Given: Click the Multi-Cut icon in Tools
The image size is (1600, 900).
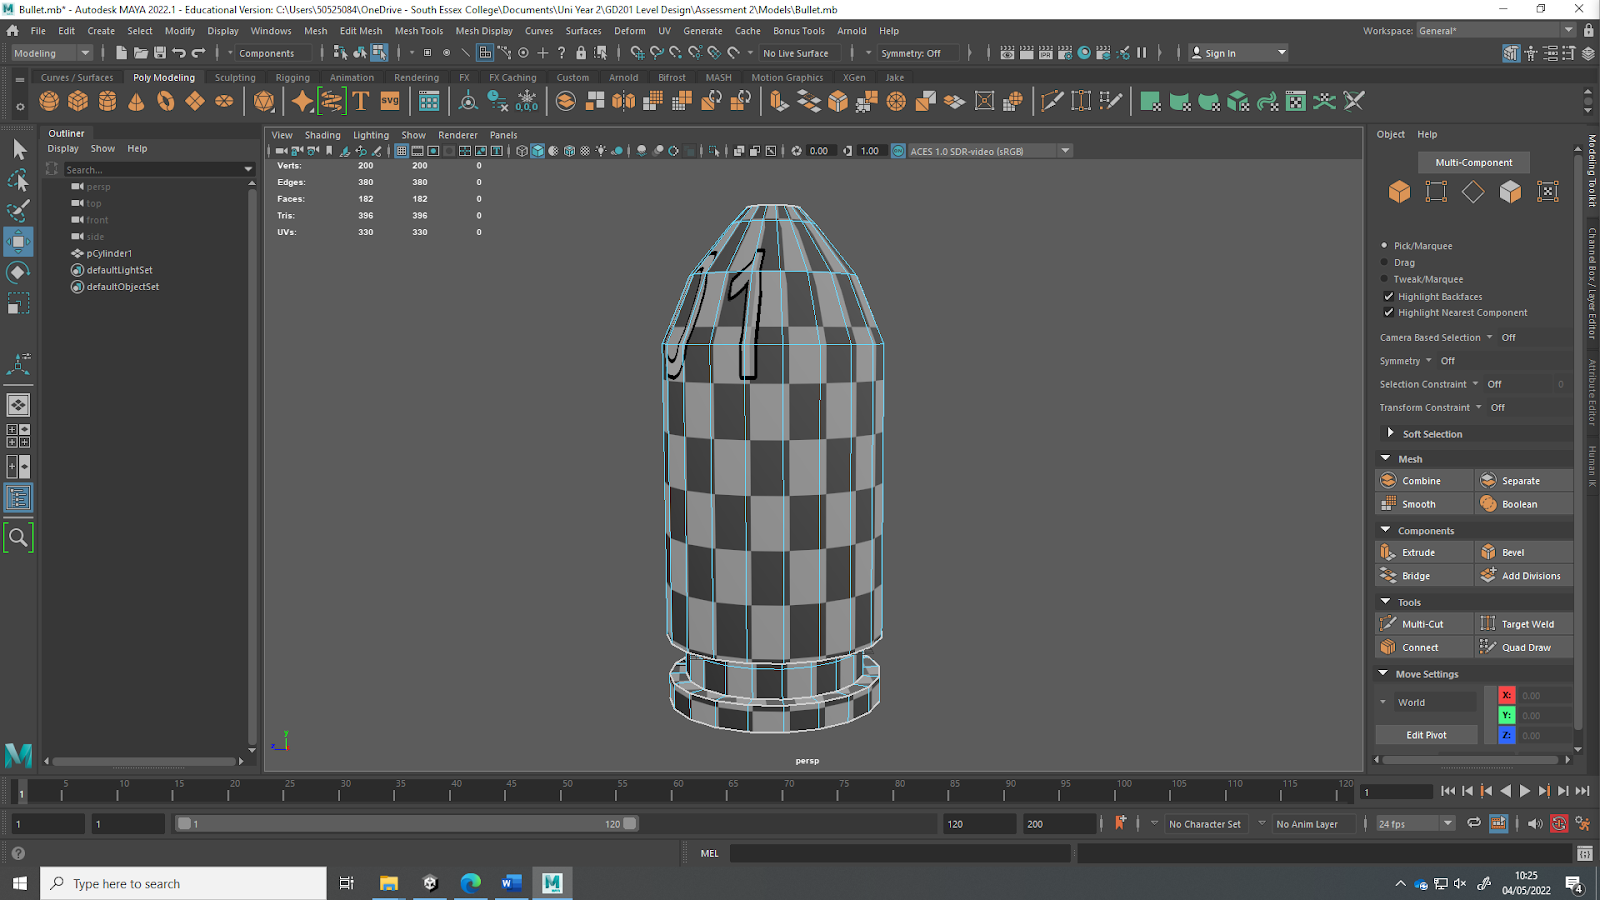Looking at the screenshot, I should click(x=1388, y=623).
